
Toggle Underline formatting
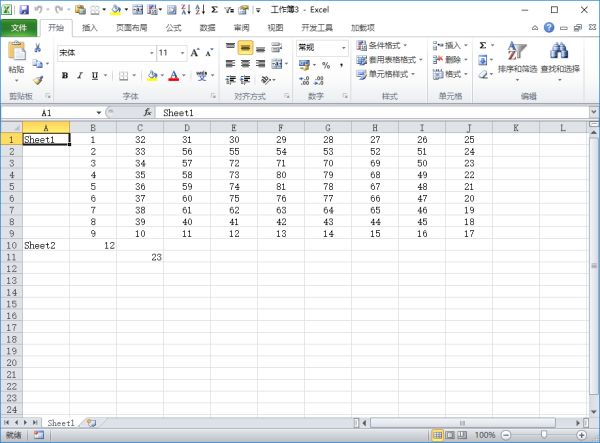pos(95,75)
